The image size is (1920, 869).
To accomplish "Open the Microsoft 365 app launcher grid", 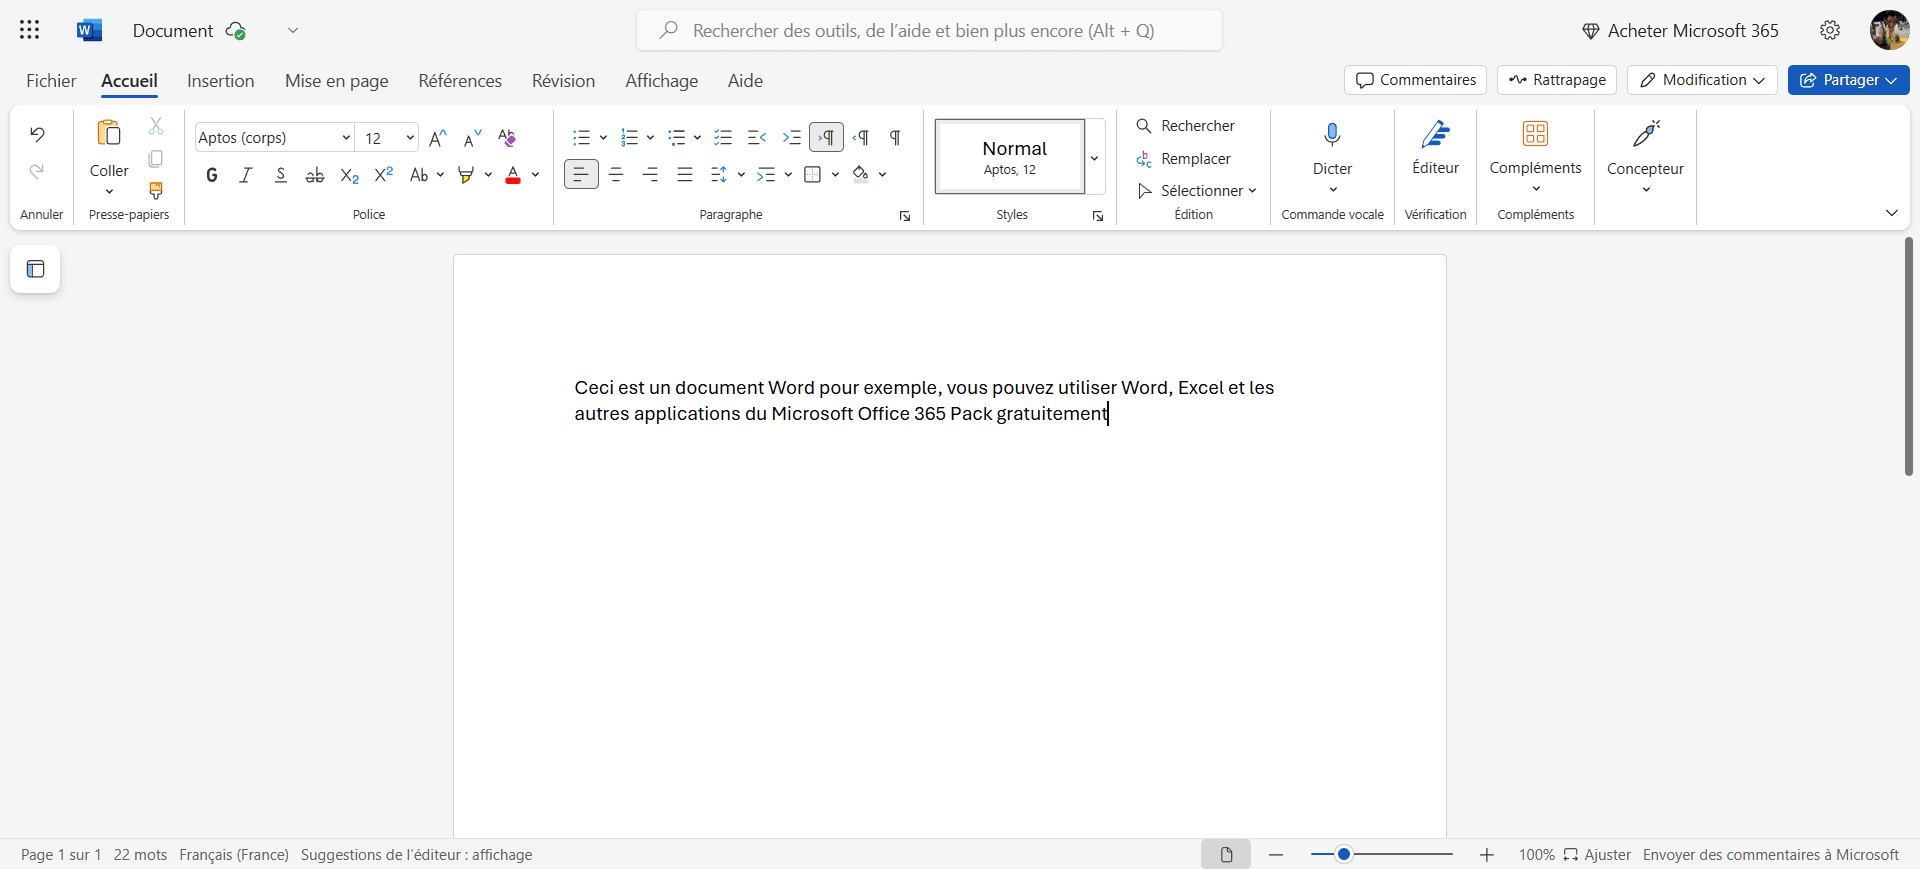I will [x=30, y=30].
